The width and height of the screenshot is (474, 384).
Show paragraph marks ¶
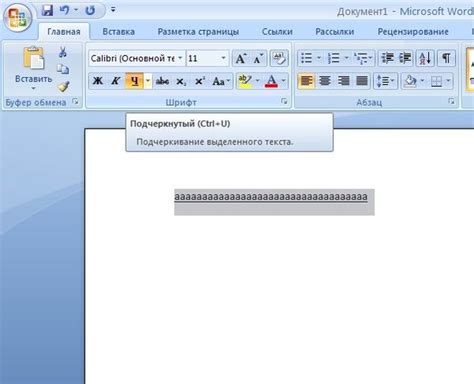click(x=446, y=58)
